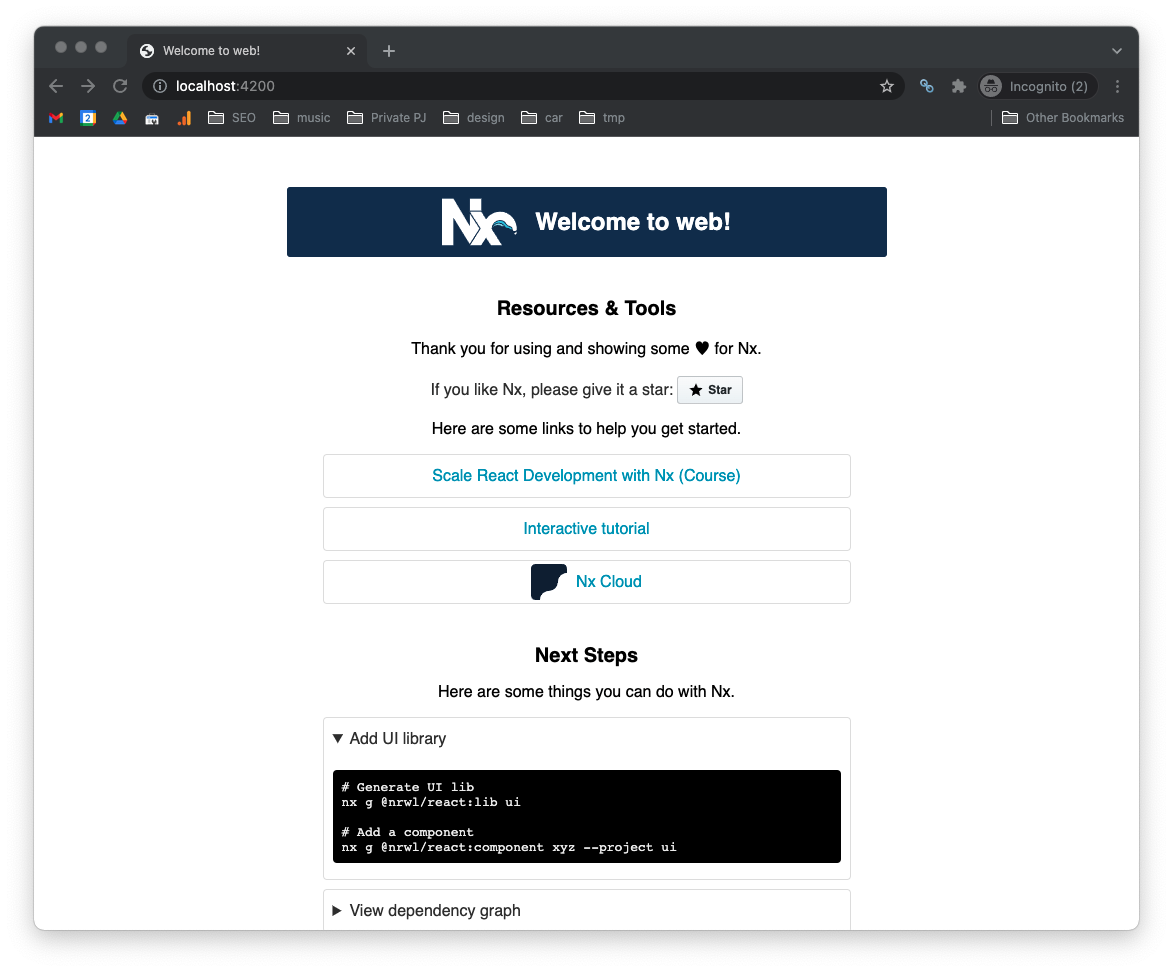Click the link extension icon in toolbar

coord(927,87)
